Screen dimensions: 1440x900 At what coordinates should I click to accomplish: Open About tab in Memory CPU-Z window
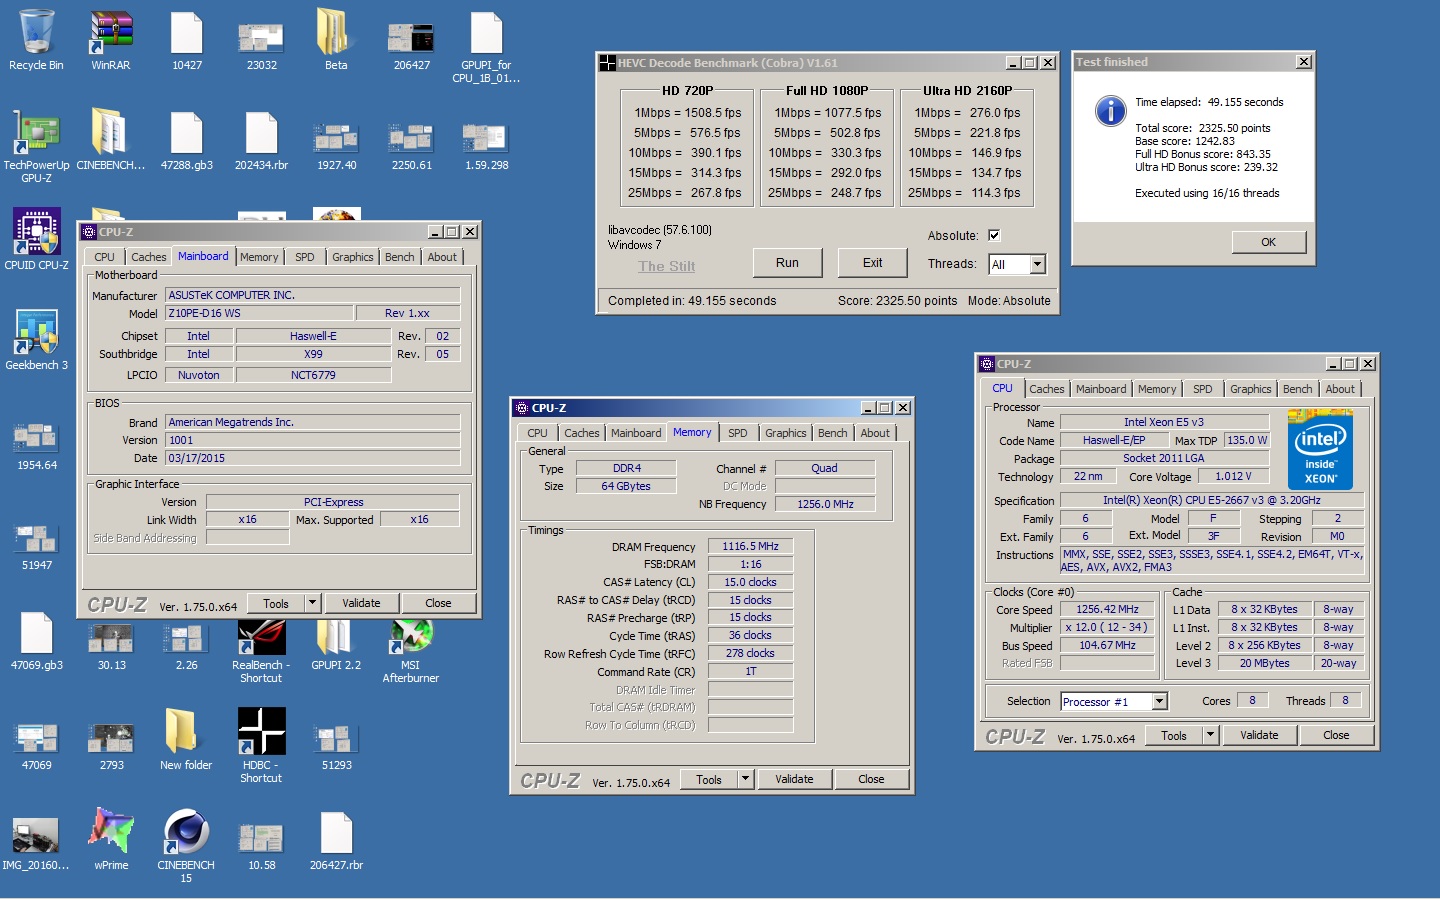tap(875, 433)
